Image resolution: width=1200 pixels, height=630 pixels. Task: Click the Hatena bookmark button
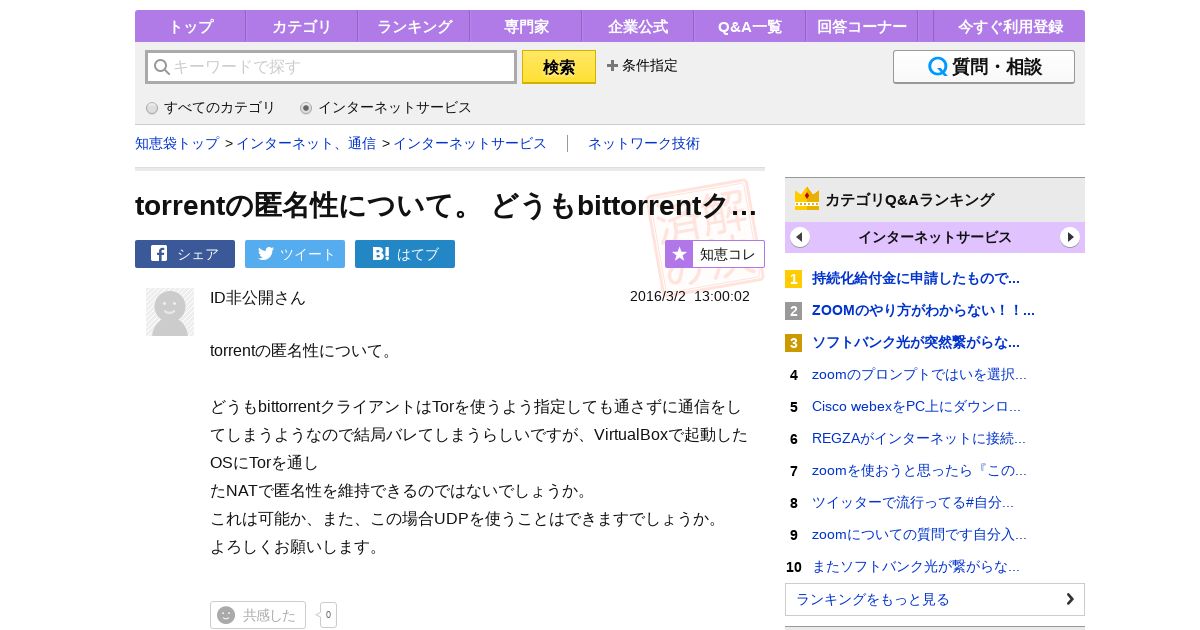405,254
